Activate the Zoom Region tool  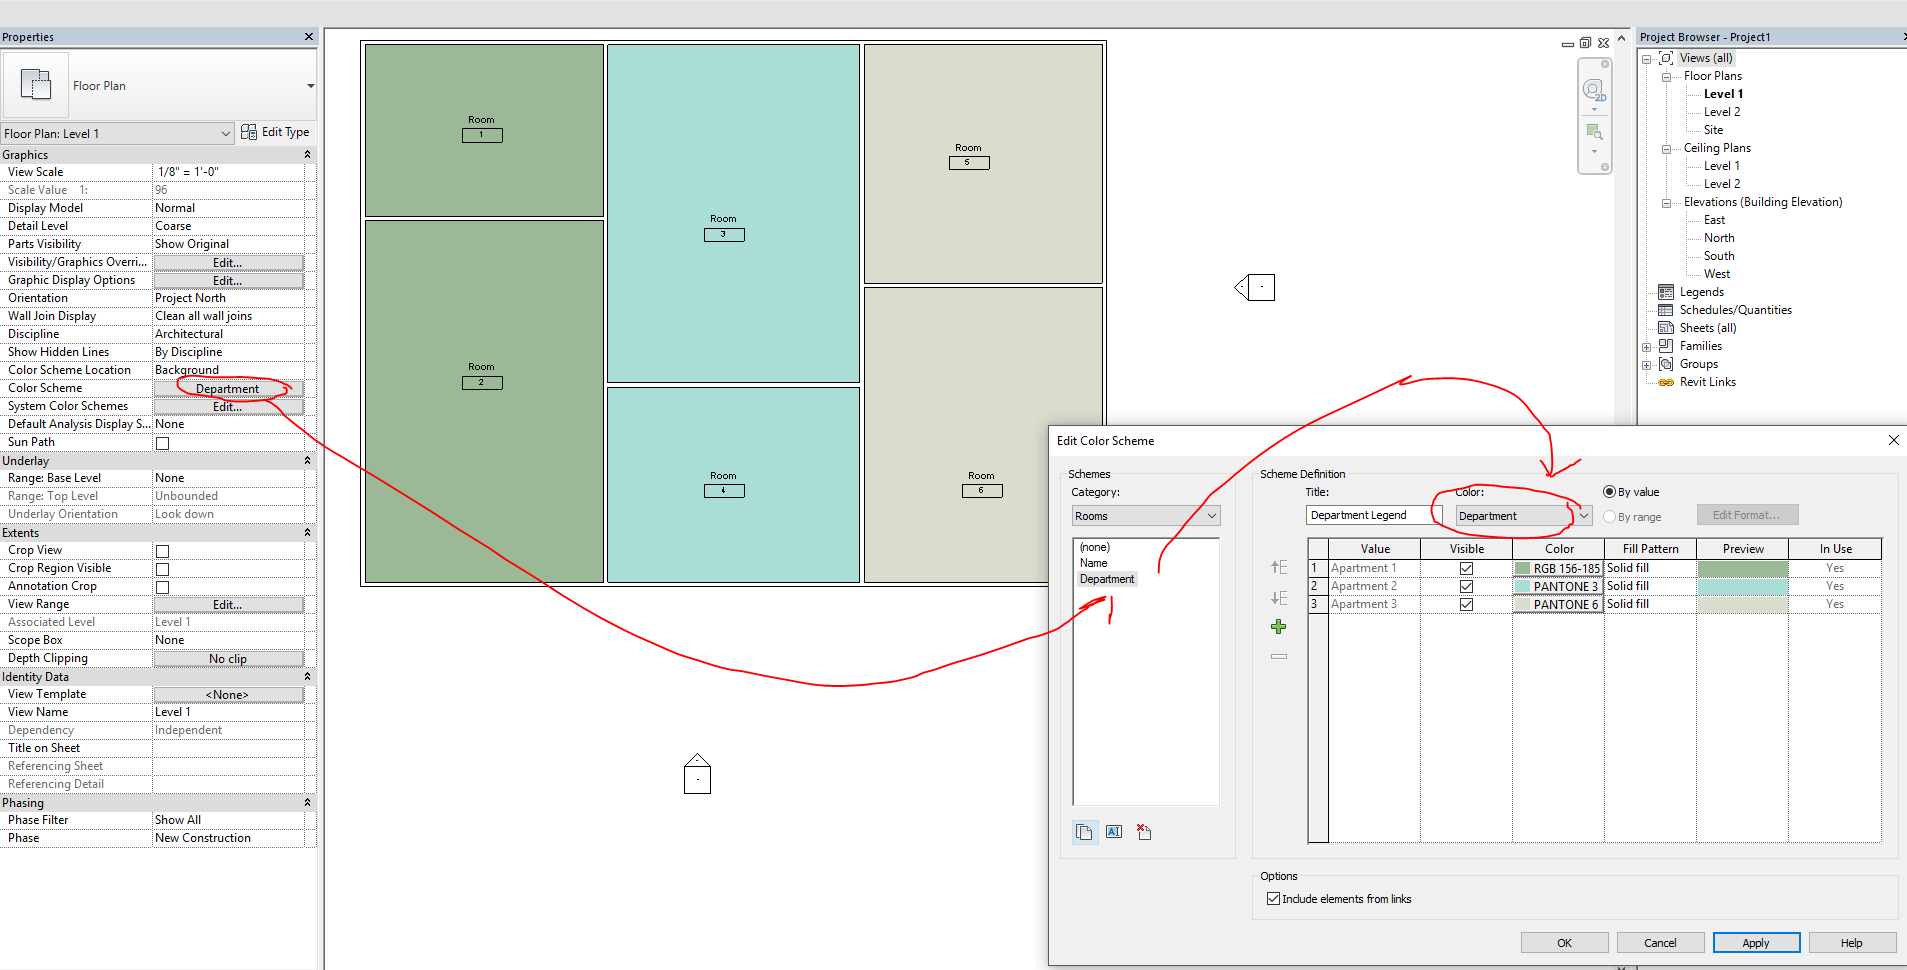1594,131
